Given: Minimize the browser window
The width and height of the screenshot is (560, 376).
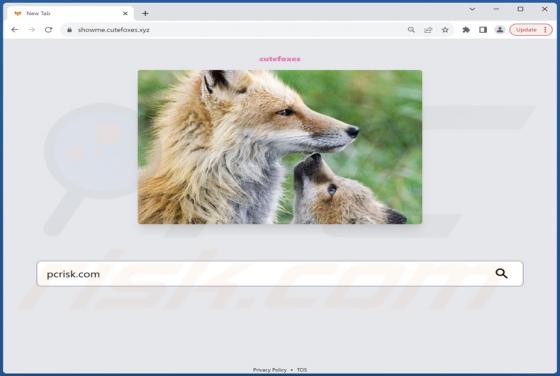Looking at the screenshot, I should pos(496,9).
